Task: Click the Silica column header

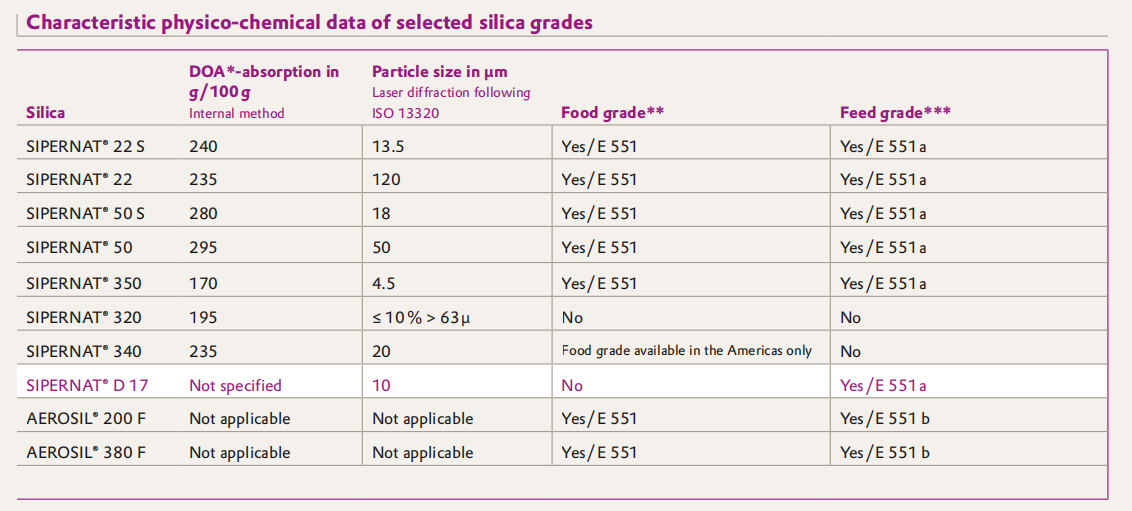Action: coord(45,113)
